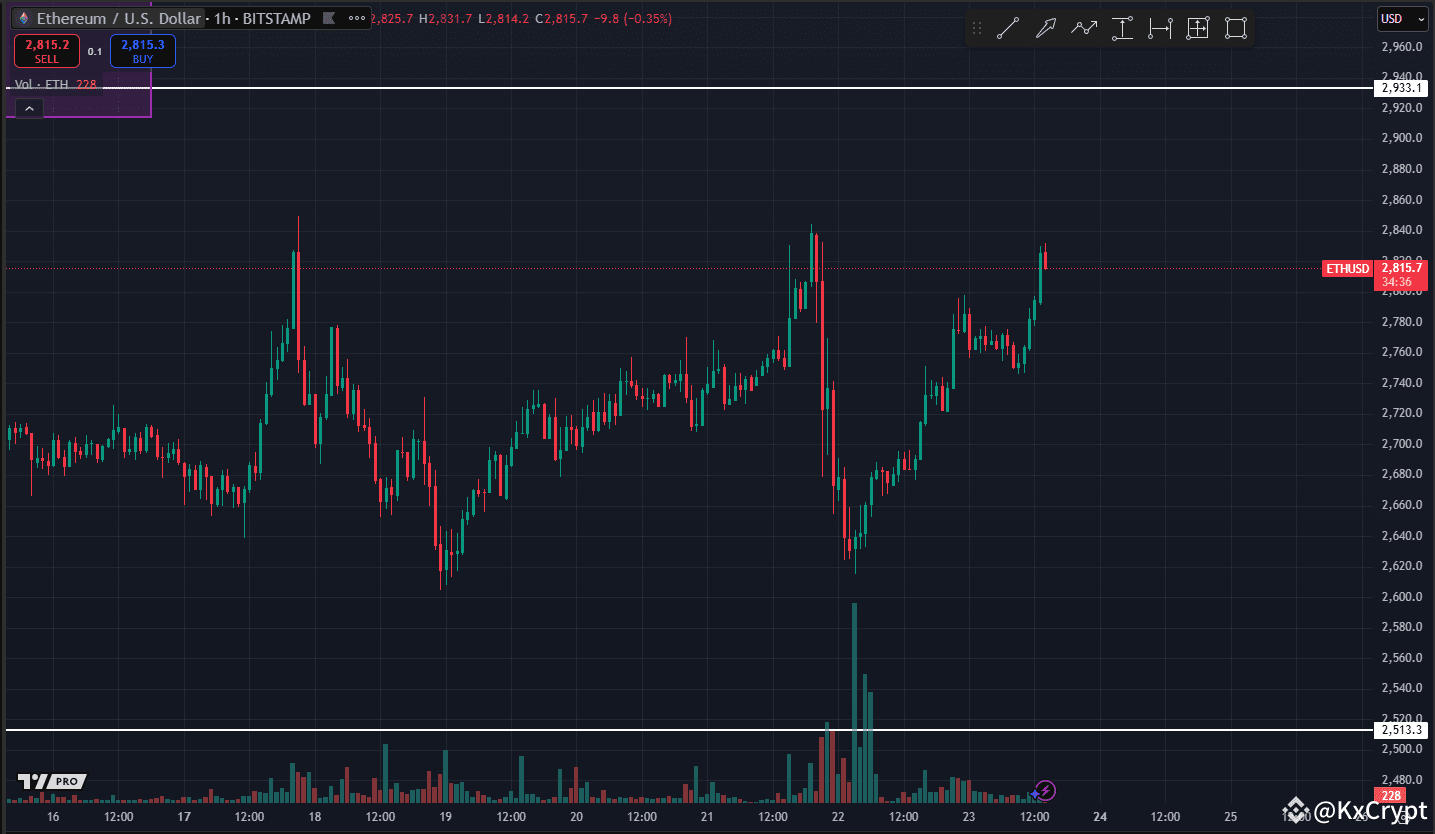Click the drag handle dots on the drawing toolbar
Image resolution: width=1435 pixels, height=834 pixels.
pyautogui.click(x=977, y=28)
